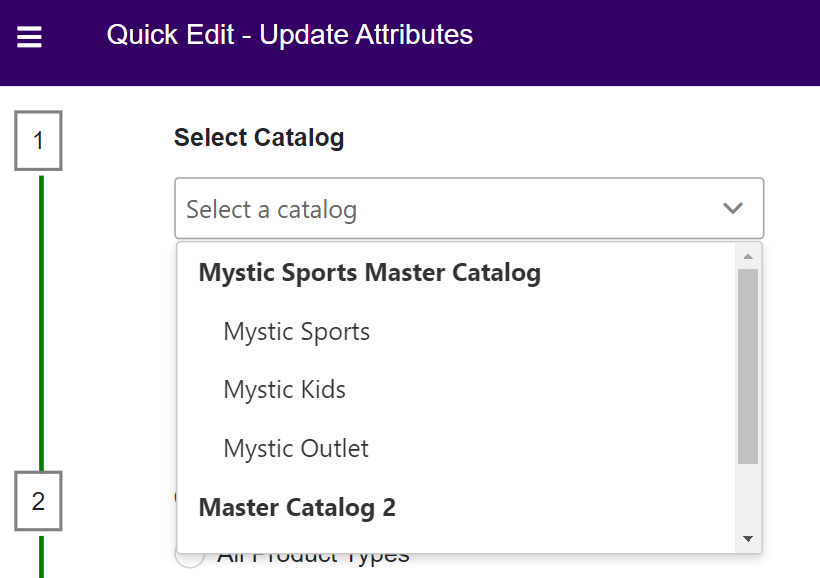Click the Quick Edit - Update Attributes title
The height and width of the screenshot is (578, 820).
point(290,34)
